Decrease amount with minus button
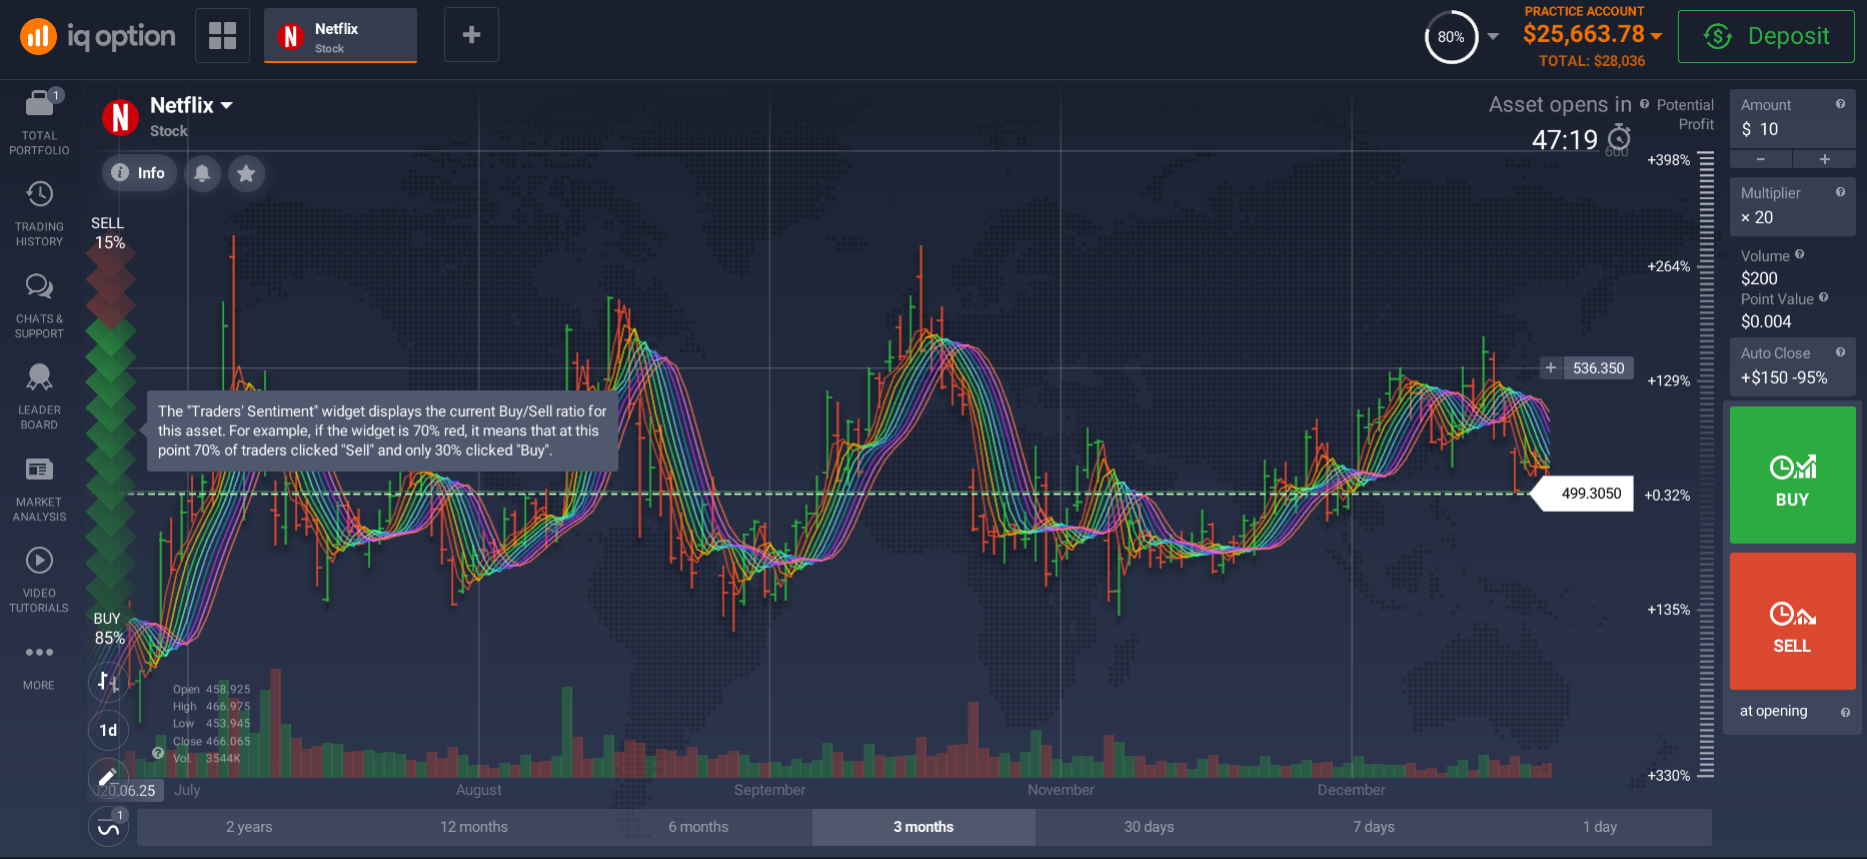 tap(1761, 159)
